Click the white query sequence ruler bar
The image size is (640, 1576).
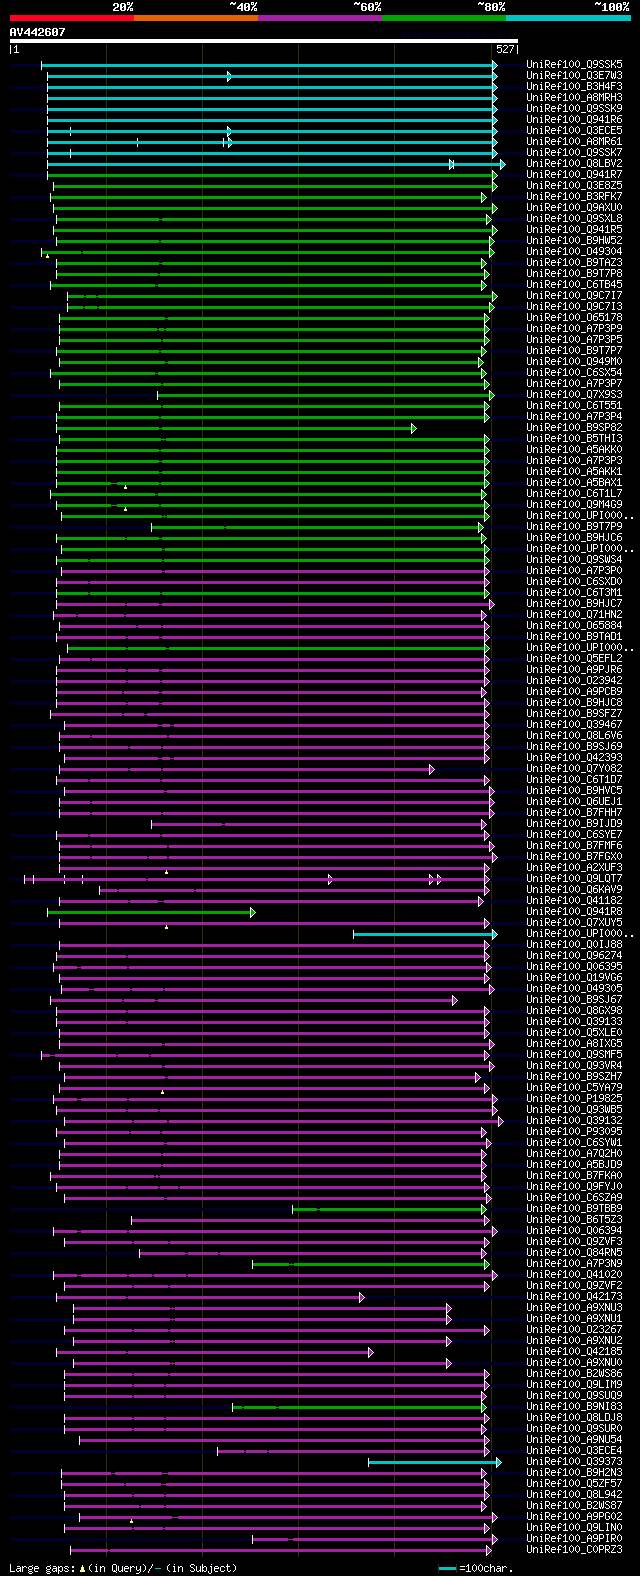264,41
